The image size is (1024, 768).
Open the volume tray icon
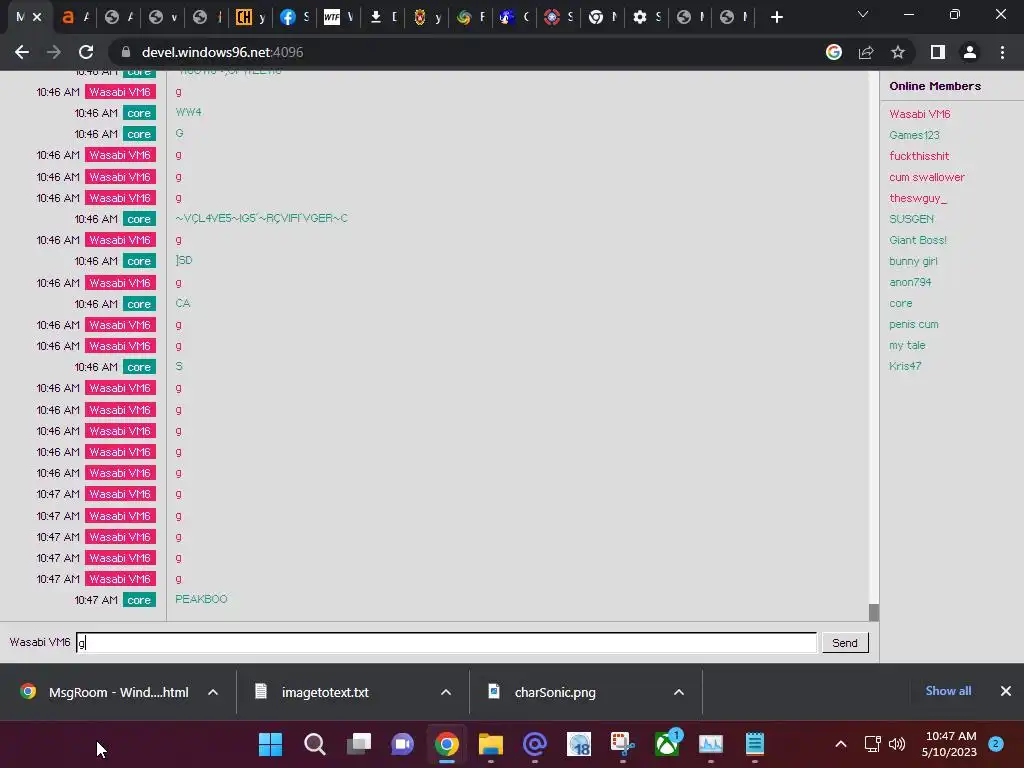click(897, 744)
